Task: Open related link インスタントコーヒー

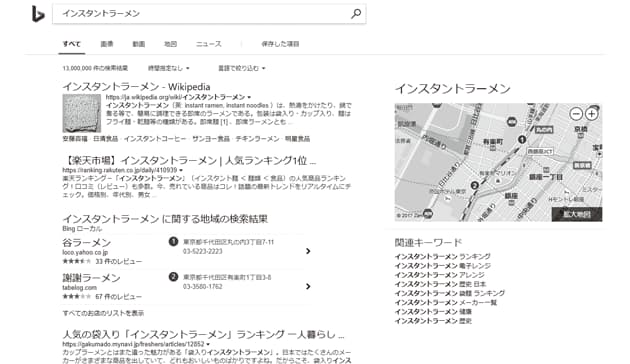Action: pyautogui.click(x=155, y=139)
